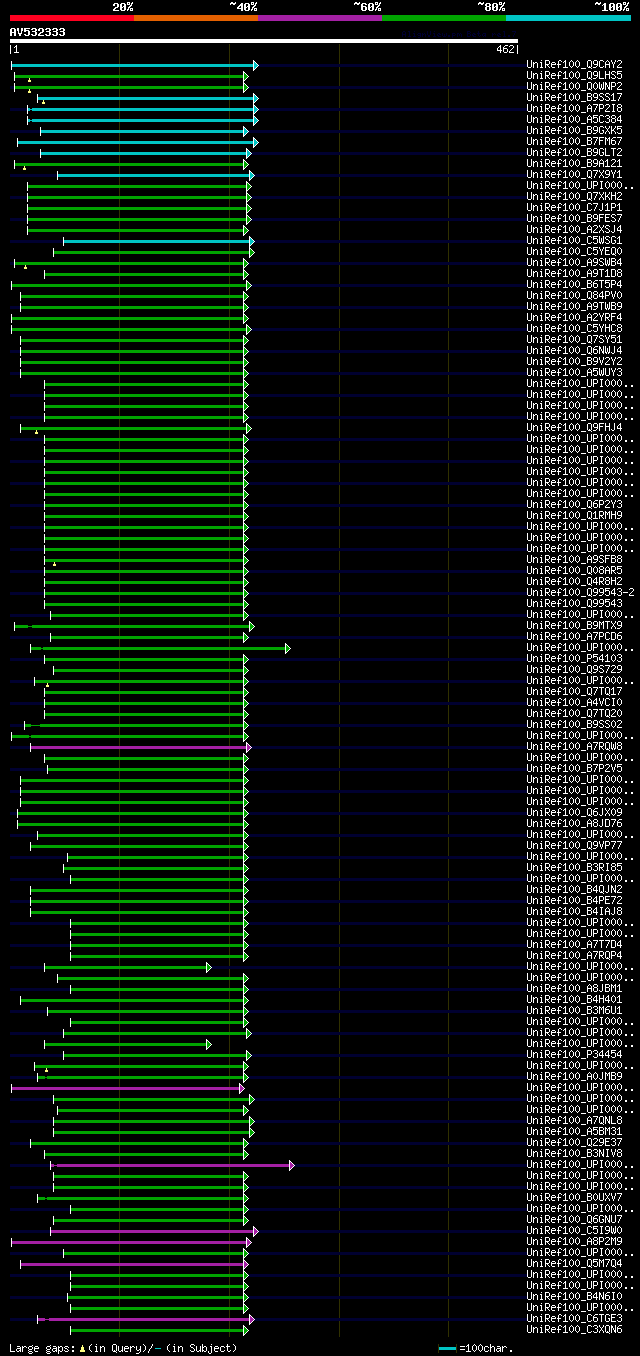Click the UniRef100_A2XSJ4 label
The height and width of the screenshot is (1356, 640).
coord(574,230)
